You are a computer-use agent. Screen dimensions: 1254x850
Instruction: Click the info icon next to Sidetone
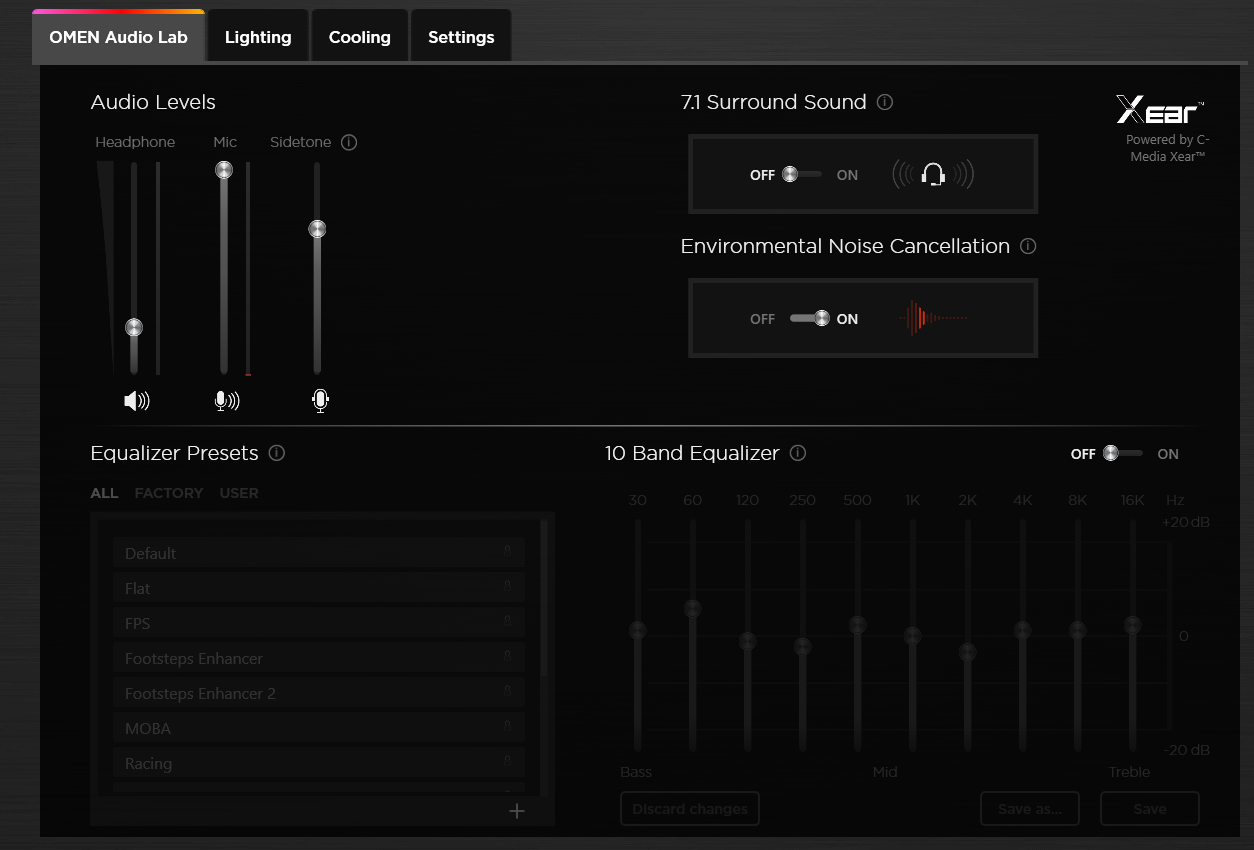tap(349, 142)
